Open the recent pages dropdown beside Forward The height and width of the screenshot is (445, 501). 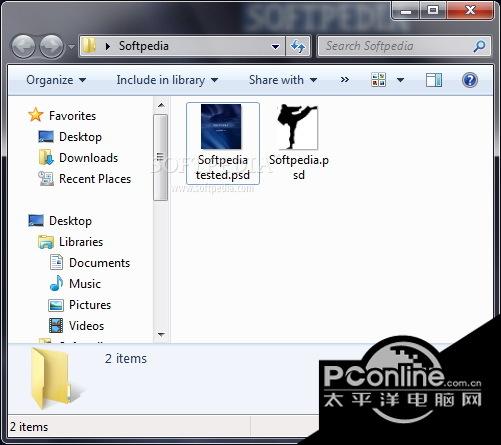[x=71, y=46]
